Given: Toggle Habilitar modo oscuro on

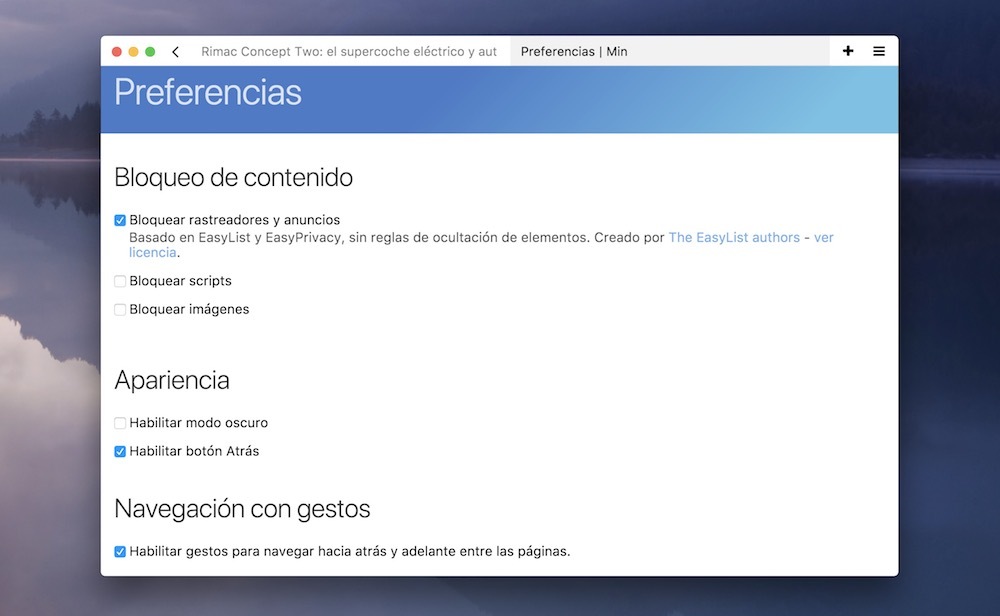Looking at the screenshot, I should pos(120,422).
